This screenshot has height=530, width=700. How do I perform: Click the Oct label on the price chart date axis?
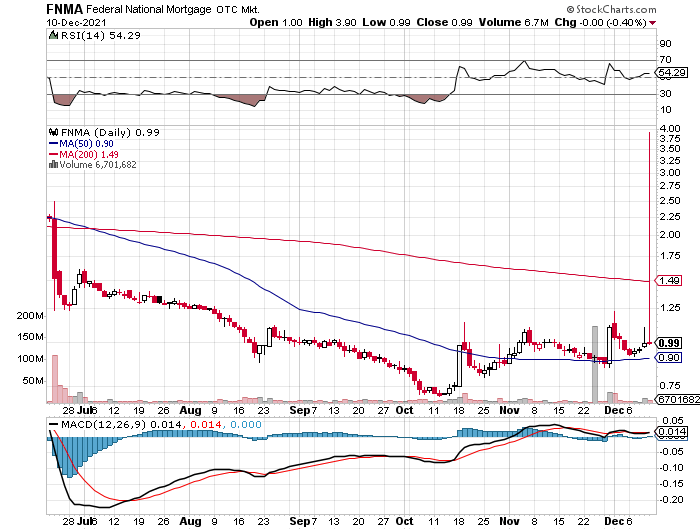tap(404, 410)
